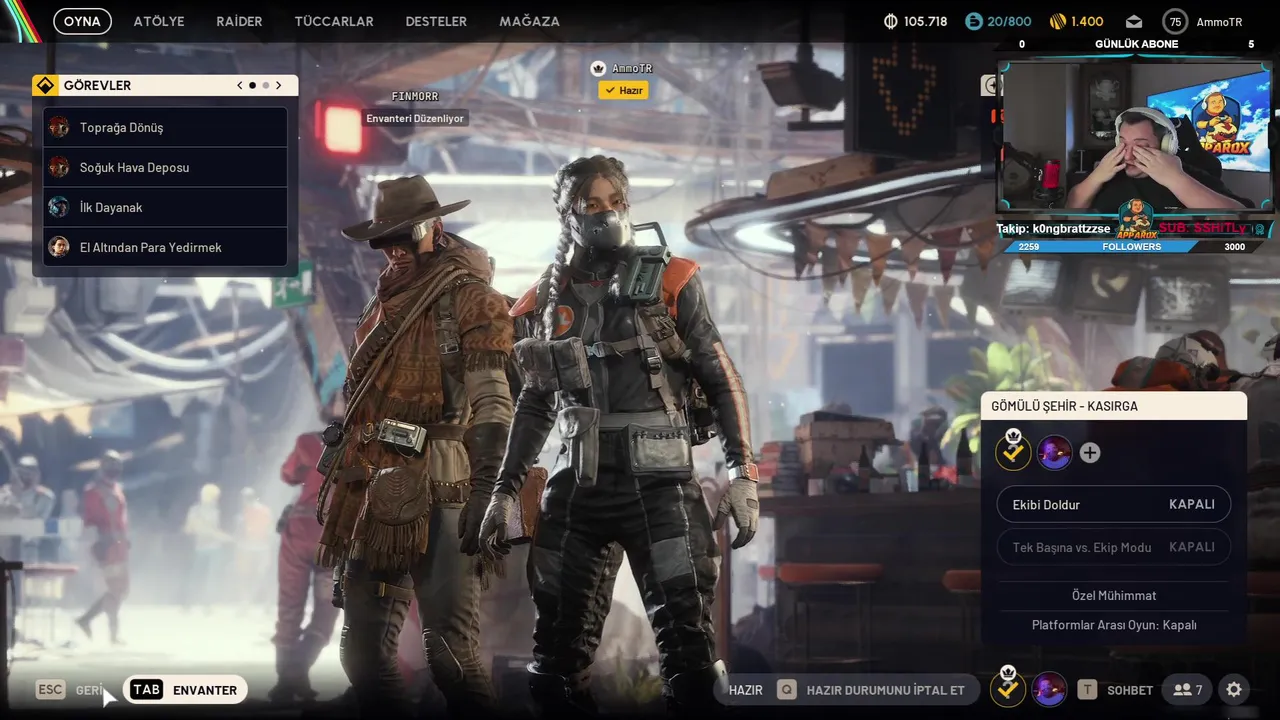Click the bottom bar ready checkmark avatar
Screen dimensions: 1280x720
click(x=1008, y=688)
